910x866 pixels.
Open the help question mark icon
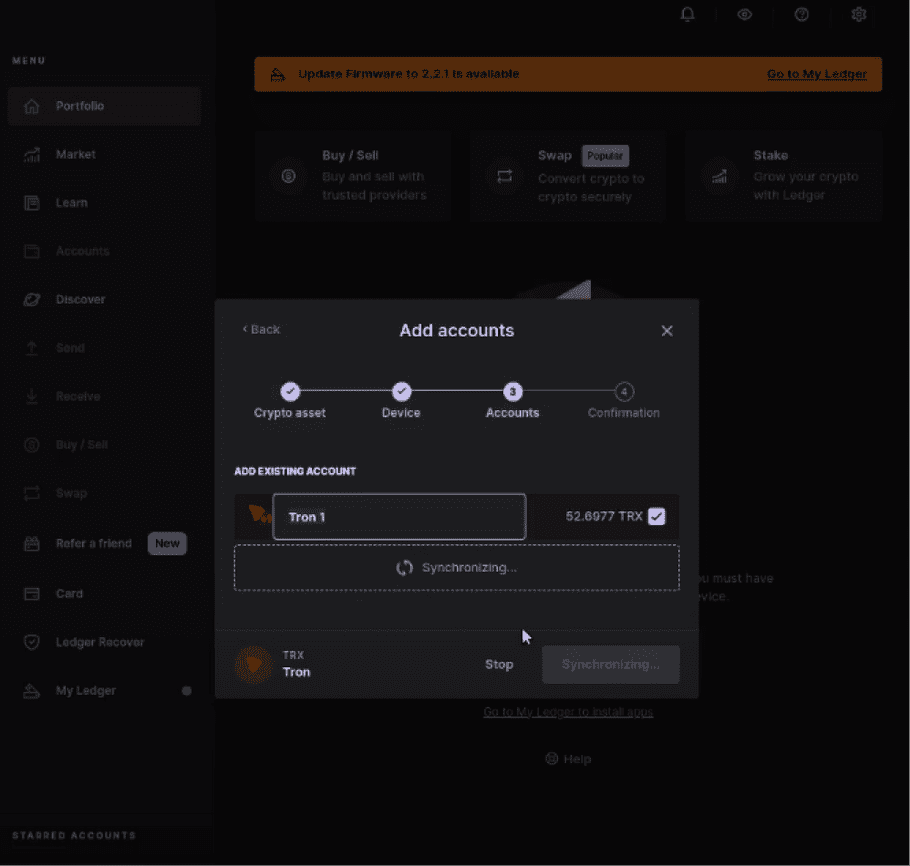pyautogui.click(x=801, y=14)
